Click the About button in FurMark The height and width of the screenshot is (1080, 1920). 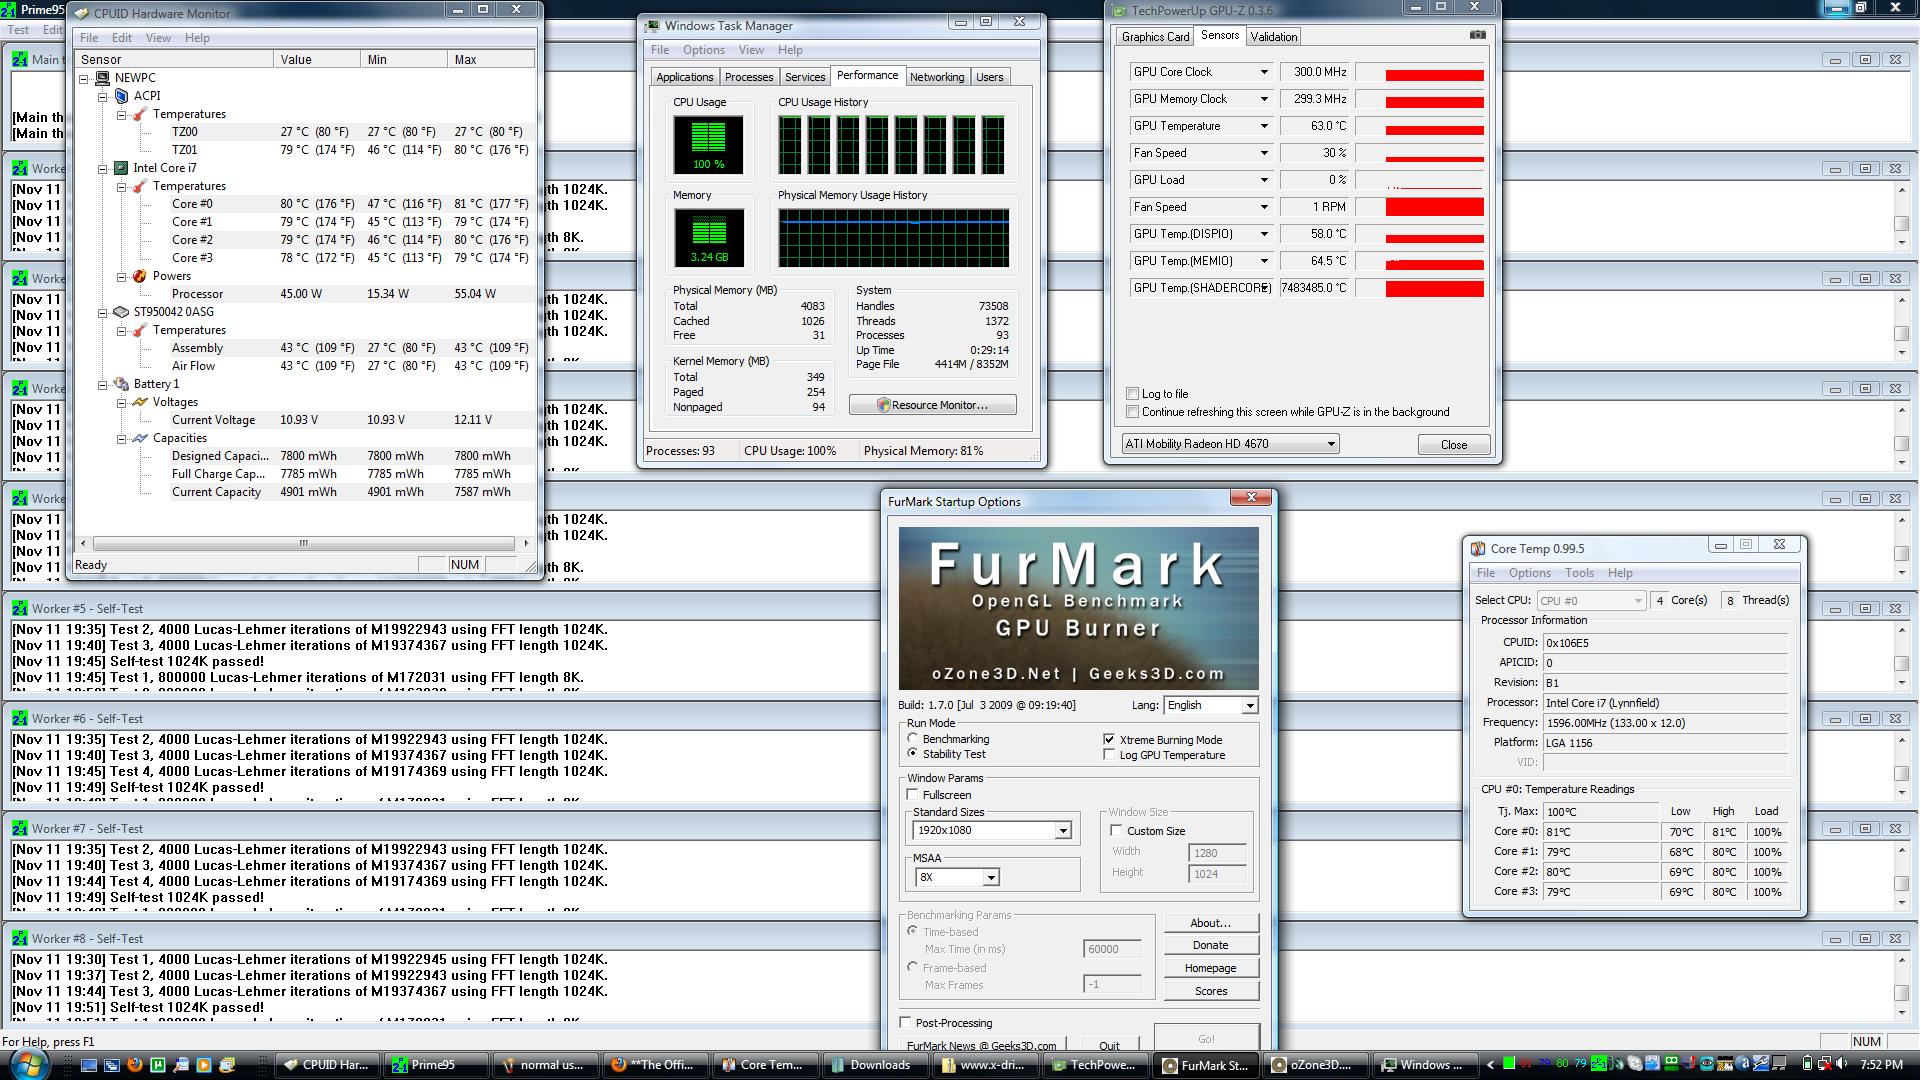(x=1210, y=922)
